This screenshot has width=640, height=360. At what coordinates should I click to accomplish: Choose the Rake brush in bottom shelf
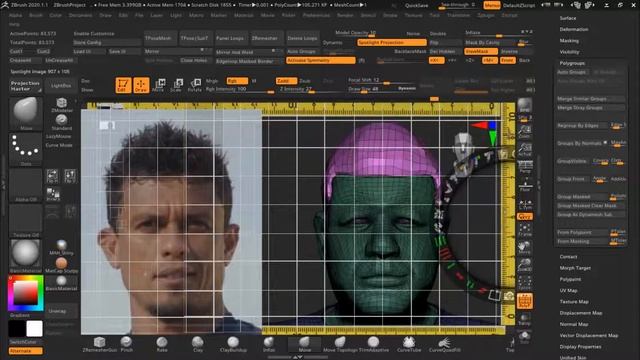point(162,344)
